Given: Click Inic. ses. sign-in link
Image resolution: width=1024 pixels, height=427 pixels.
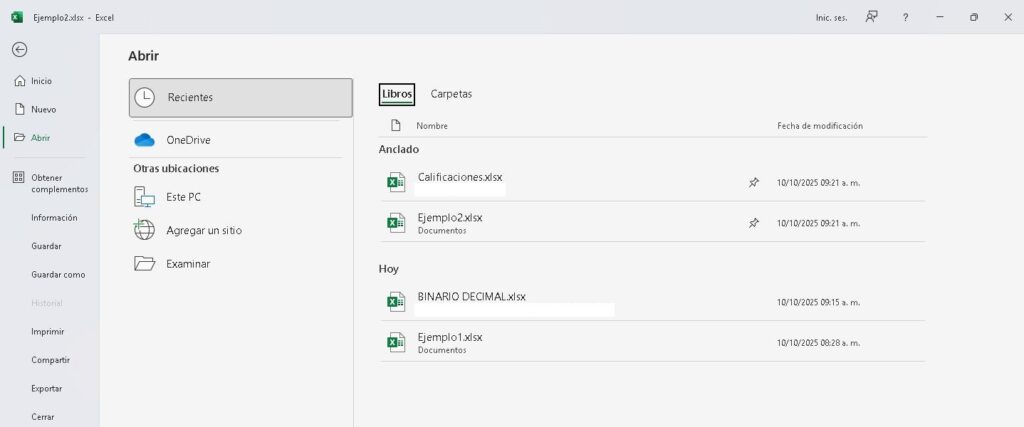Looking at the screenshot, I should pos(831,18).
